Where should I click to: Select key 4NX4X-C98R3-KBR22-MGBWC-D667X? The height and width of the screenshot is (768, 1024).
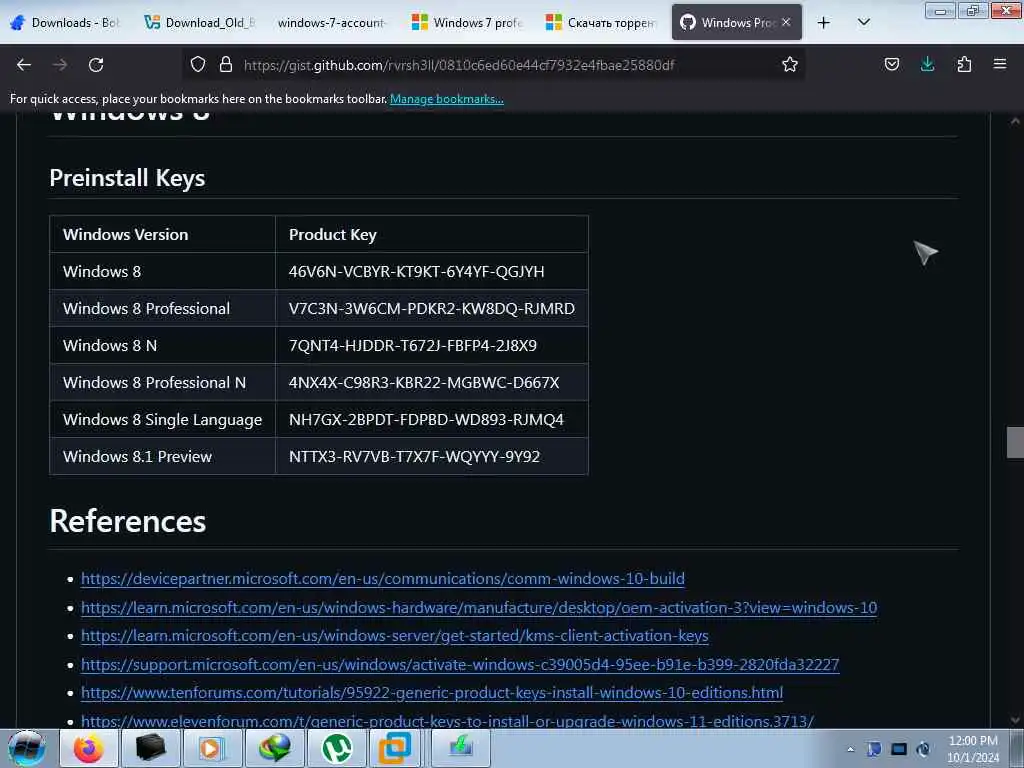[x=424, y=383]
